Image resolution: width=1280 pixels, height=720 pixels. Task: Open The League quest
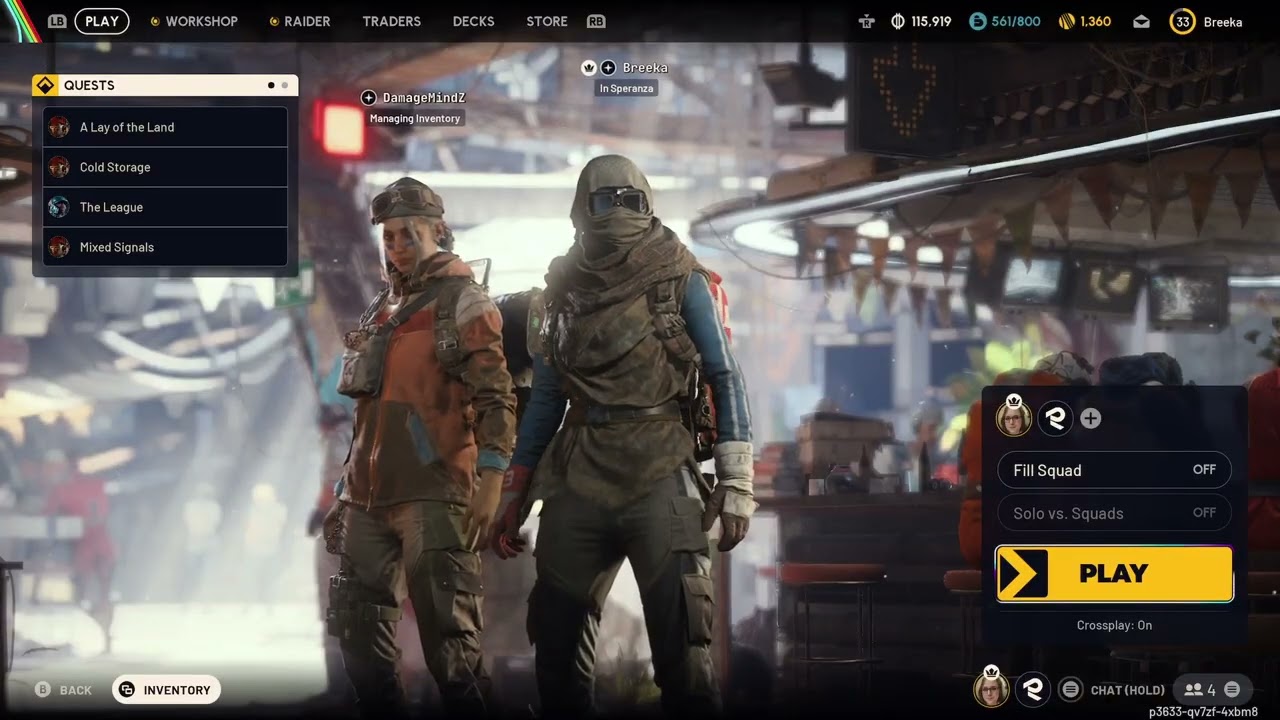coord(165,207)
